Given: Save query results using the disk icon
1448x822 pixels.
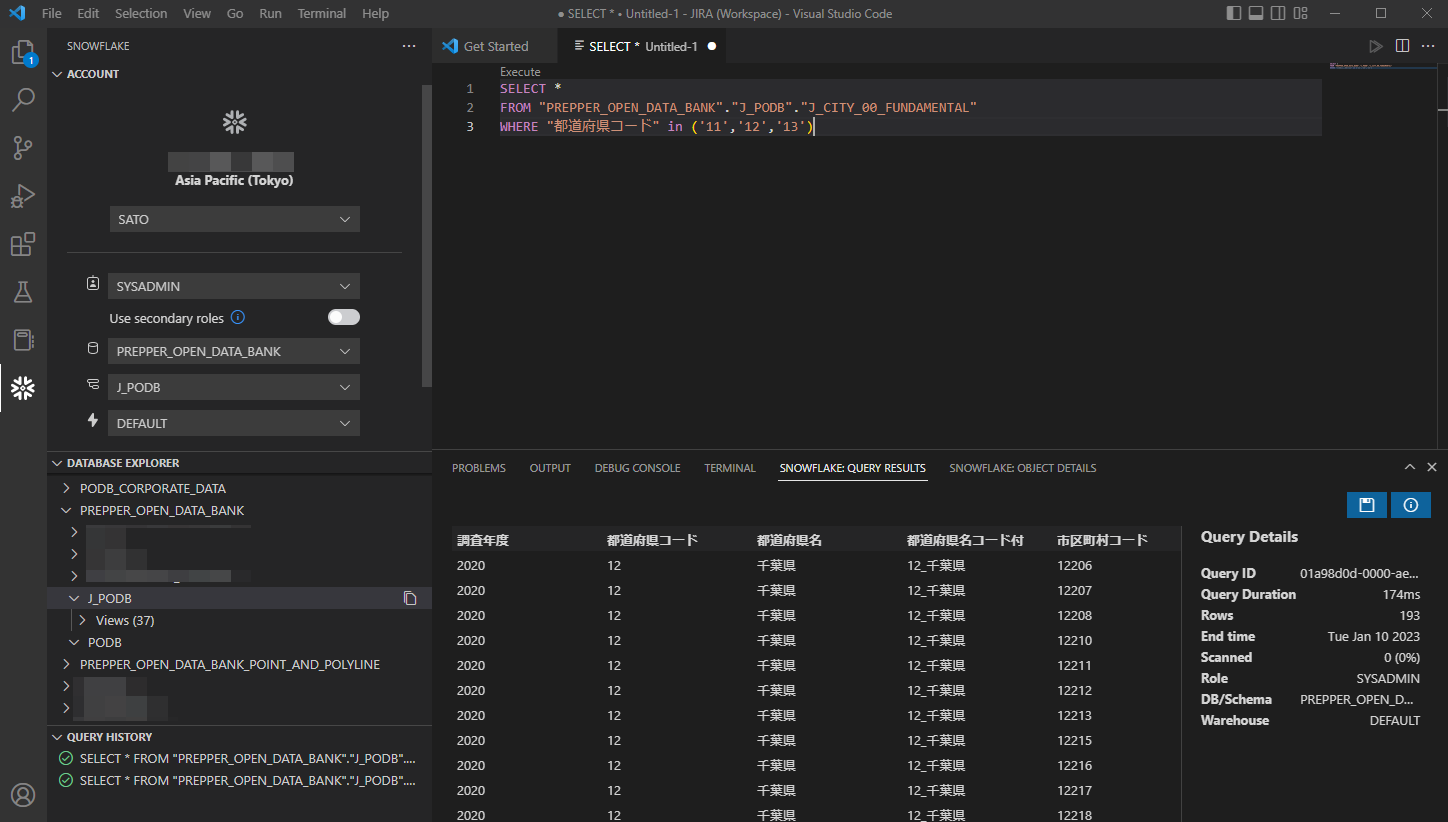Looking at the screenshot, I should click(x=1366, y=505).
